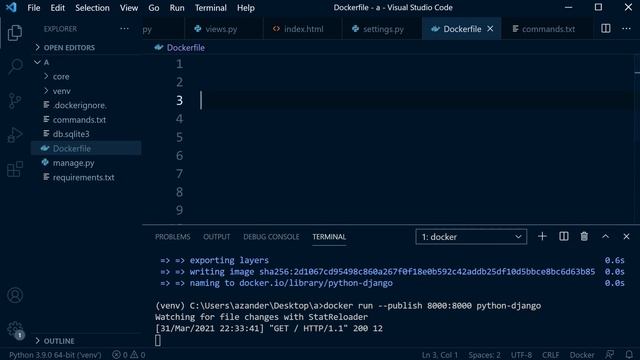Maximize the panel with up chevron
The height and width of the screenshot is (360, 640).
605,236
